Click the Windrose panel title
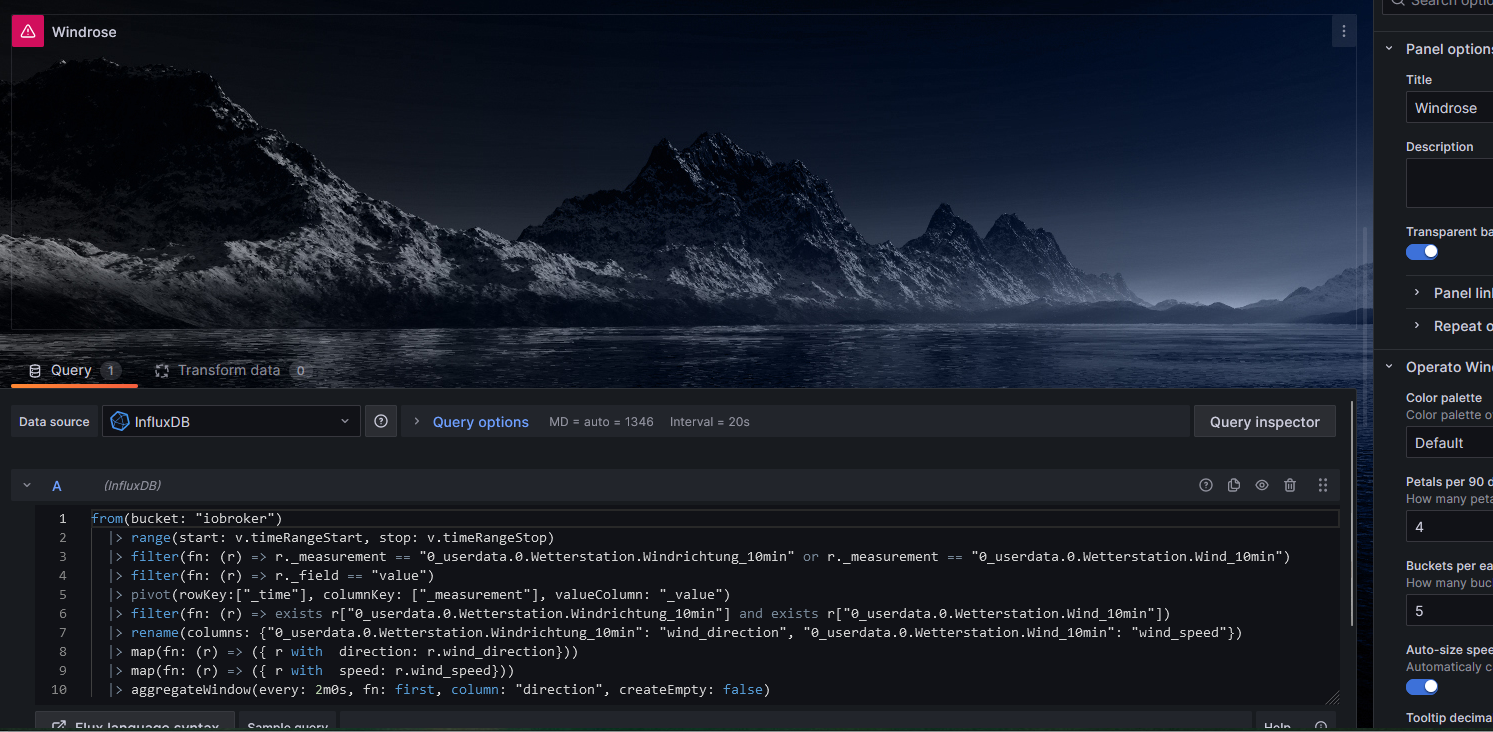The height and width of the screenshot is (732, 1493). (x=84, y=32)
